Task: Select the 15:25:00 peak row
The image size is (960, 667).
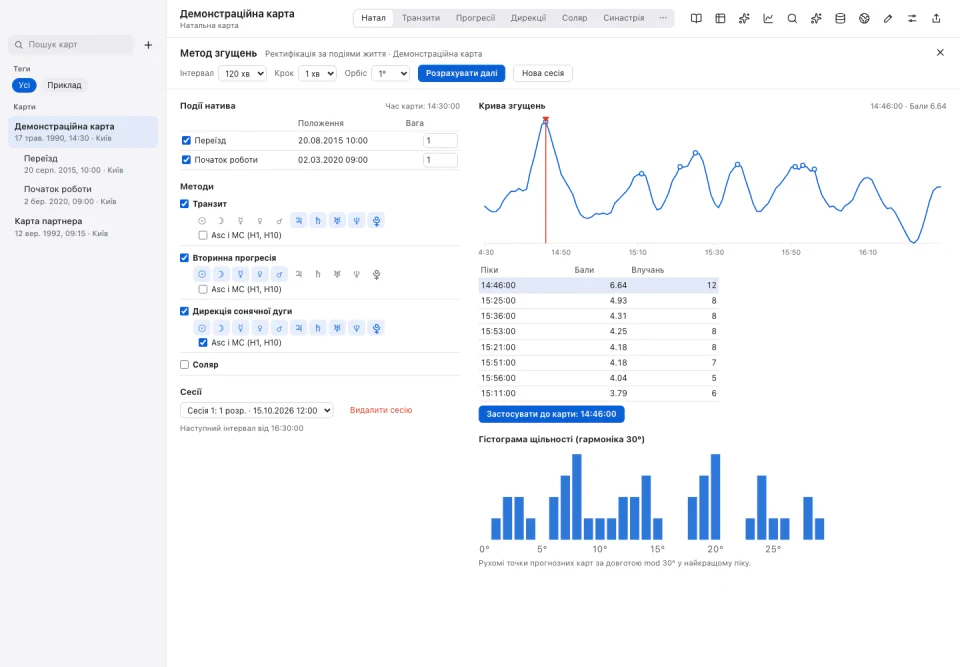Action: coord(598,301)
